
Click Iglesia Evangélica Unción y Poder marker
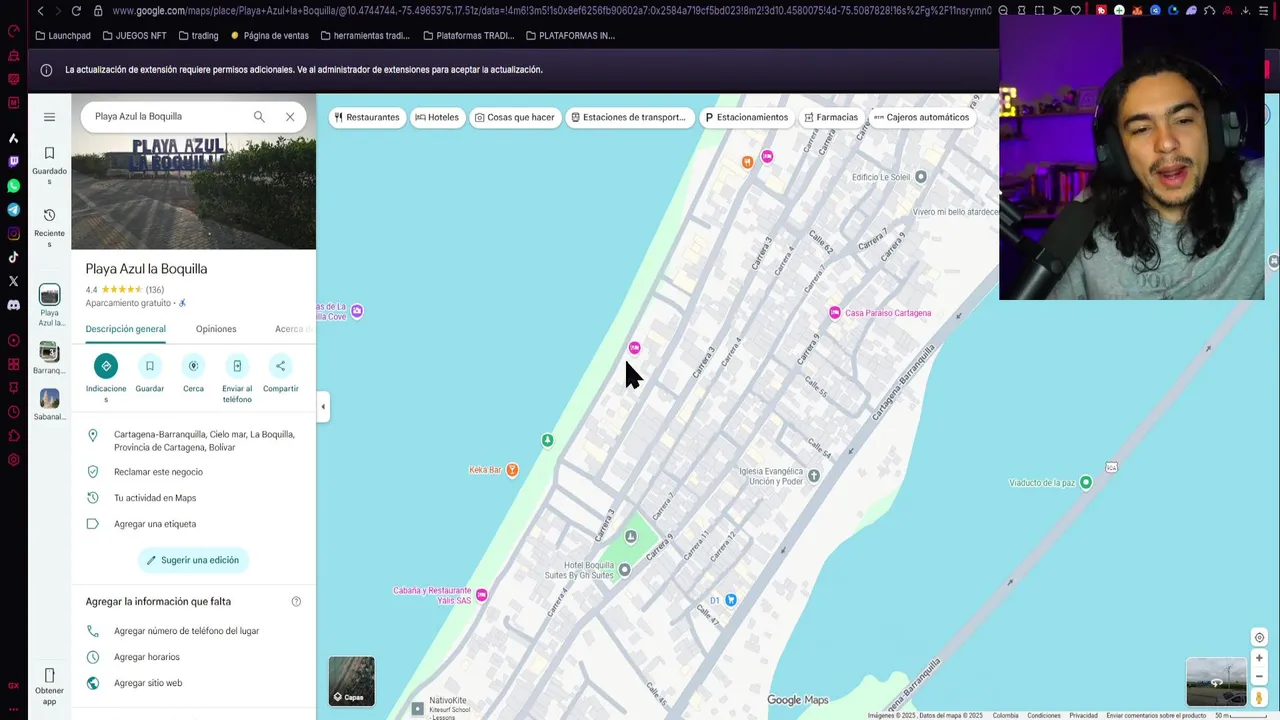pyautogui.click(x=814, y=476)
